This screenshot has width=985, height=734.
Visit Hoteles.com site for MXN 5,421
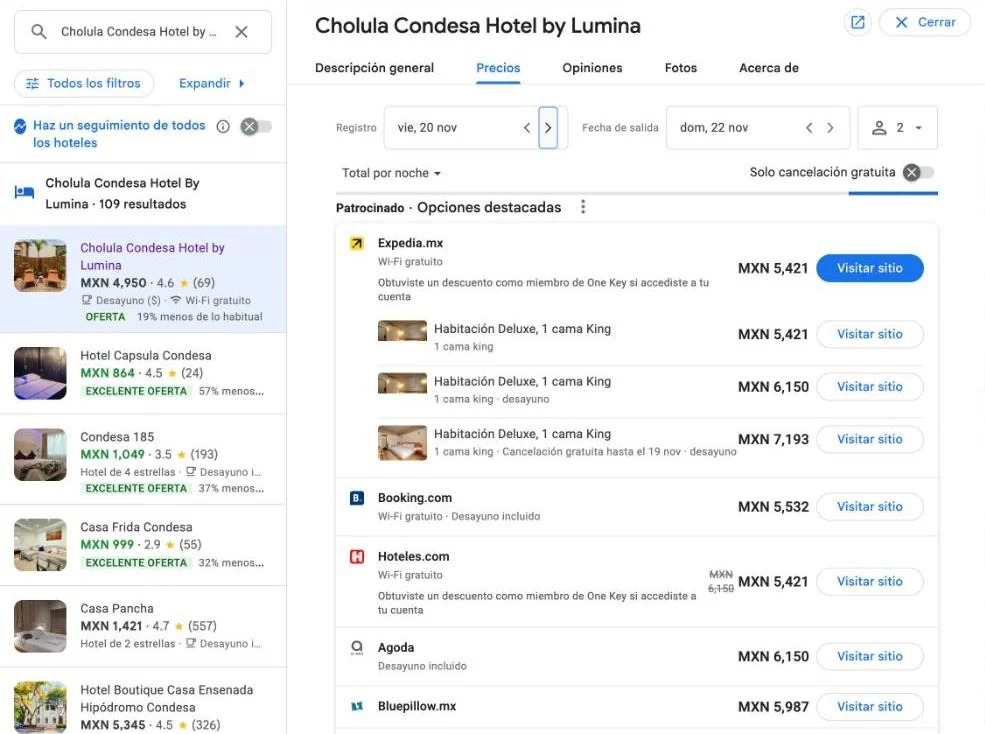869,581
